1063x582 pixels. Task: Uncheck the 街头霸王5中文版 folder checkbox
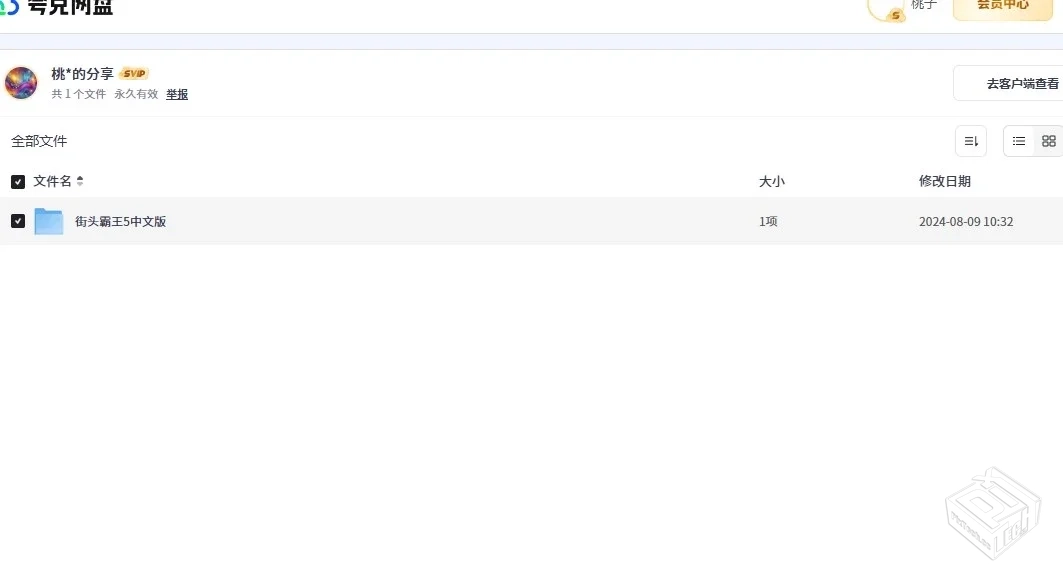pos(18,221)
